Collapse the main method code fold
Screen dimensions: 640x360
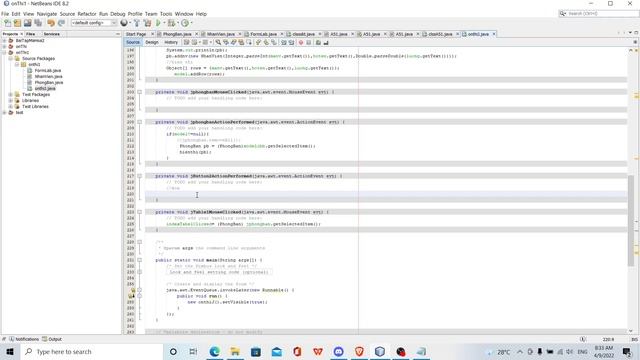tap(140, 260)
